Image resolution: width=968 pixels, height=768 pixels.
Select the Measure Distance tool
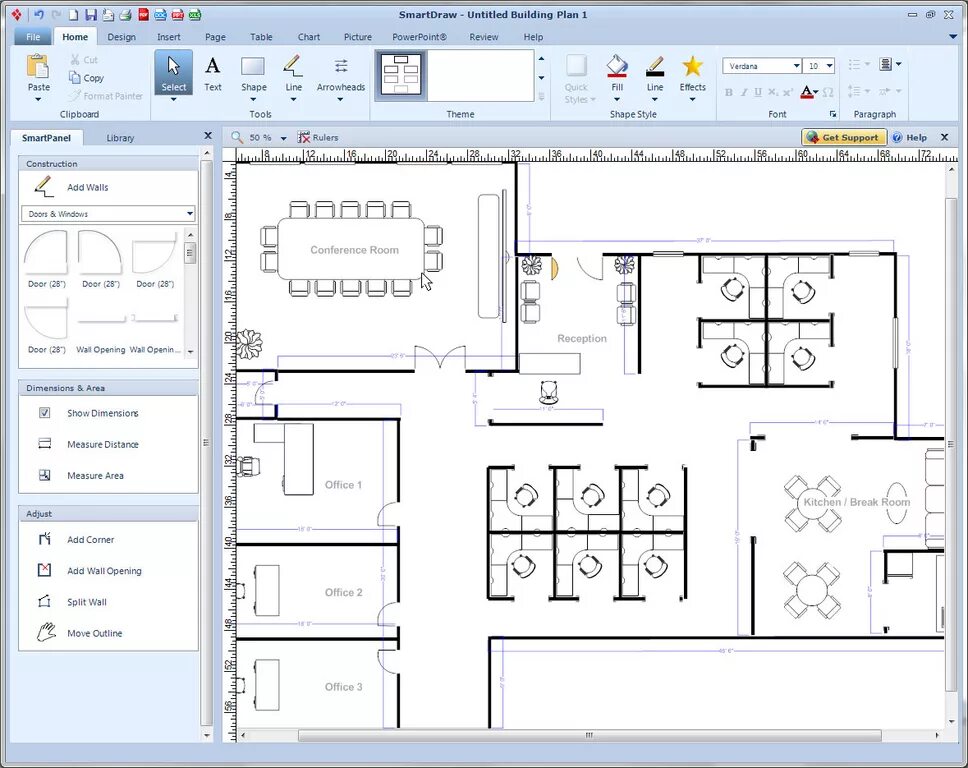click(89, 444)
